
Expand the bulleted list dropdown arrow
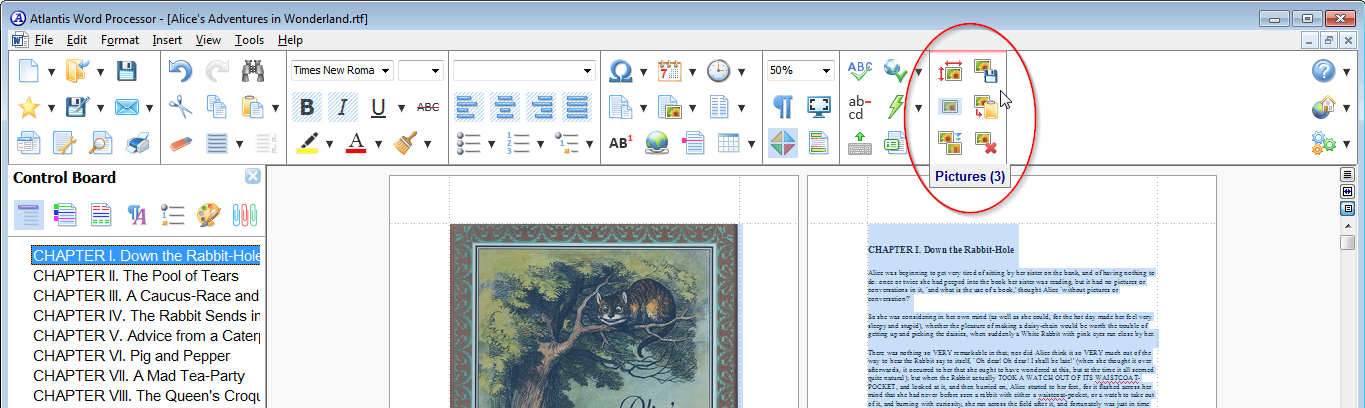491,143
